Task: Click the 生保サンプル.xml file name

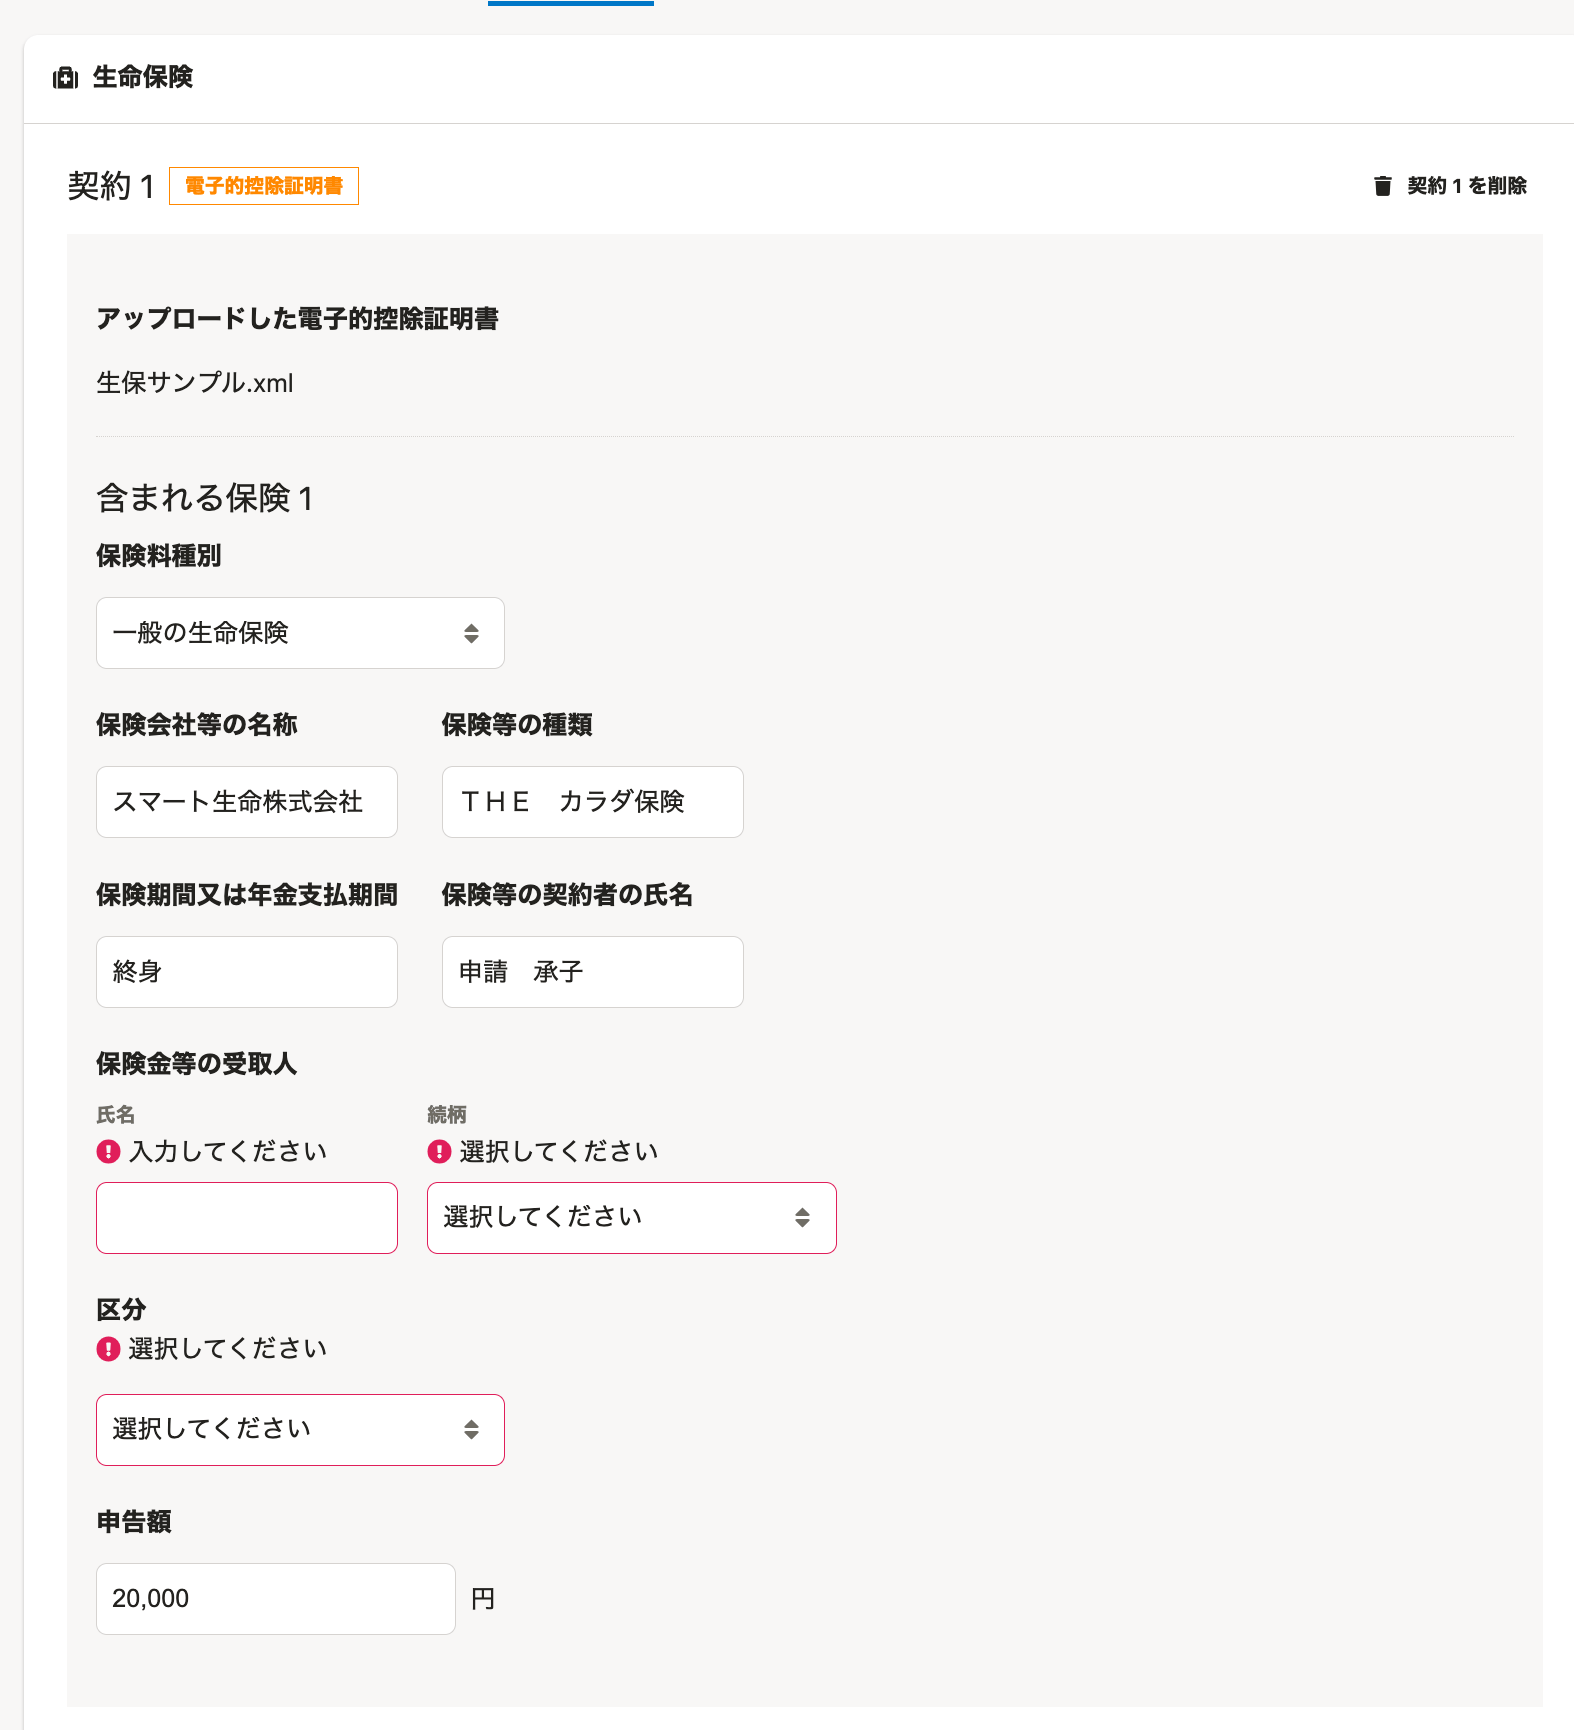Action: 195,383
